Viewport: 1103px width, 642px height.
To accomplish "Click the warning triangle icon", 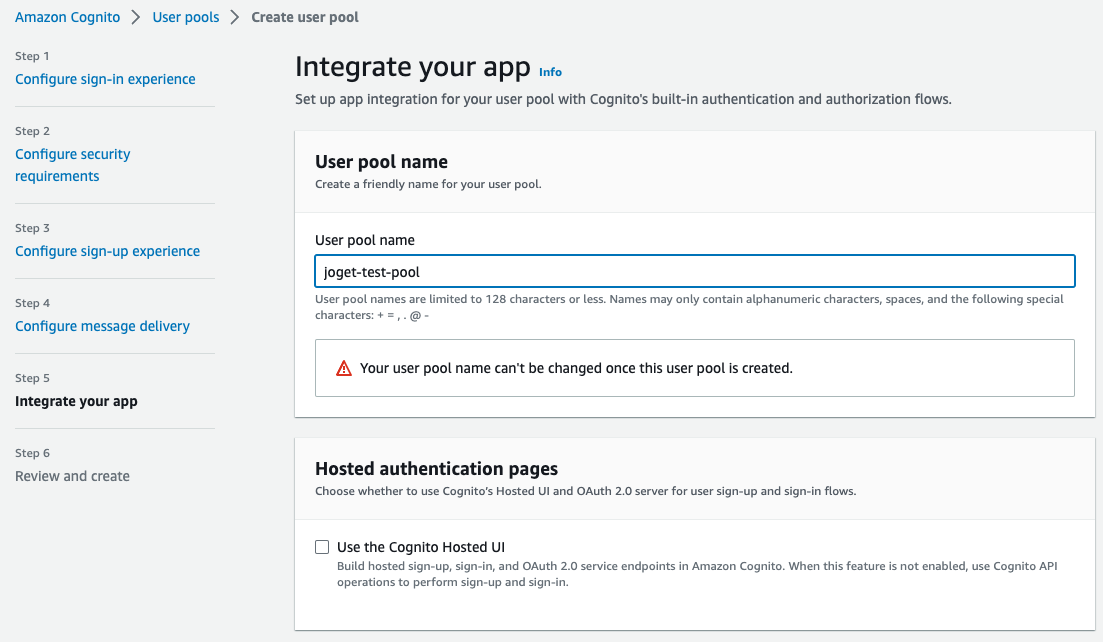I will pos(343,368).
